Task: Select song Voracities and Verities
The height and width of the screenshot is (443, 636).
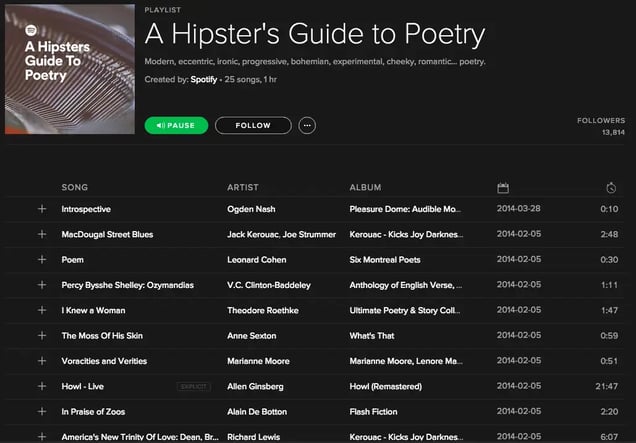Action: pyautogui.click(x=104, y=361)
